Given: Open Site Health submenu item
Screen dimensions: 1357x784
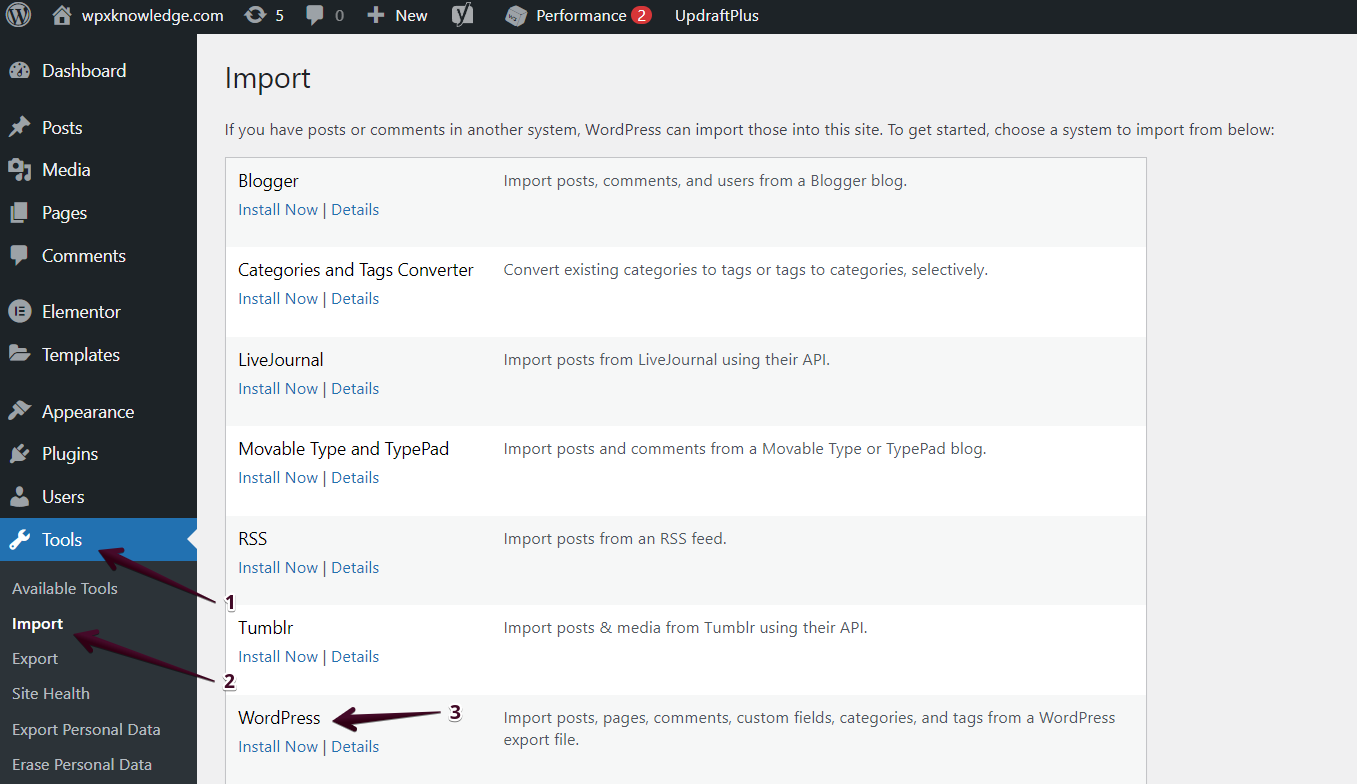Looking at the screenshot, I should click(x=51, y=694).
